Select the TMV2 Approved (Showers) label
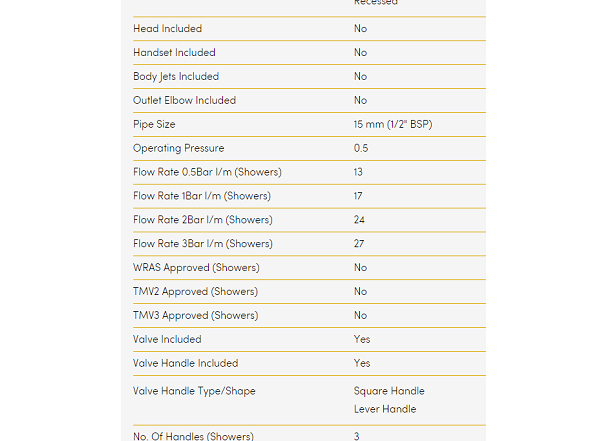Viewport: 600px width, 441px height. tap(195, 292)
